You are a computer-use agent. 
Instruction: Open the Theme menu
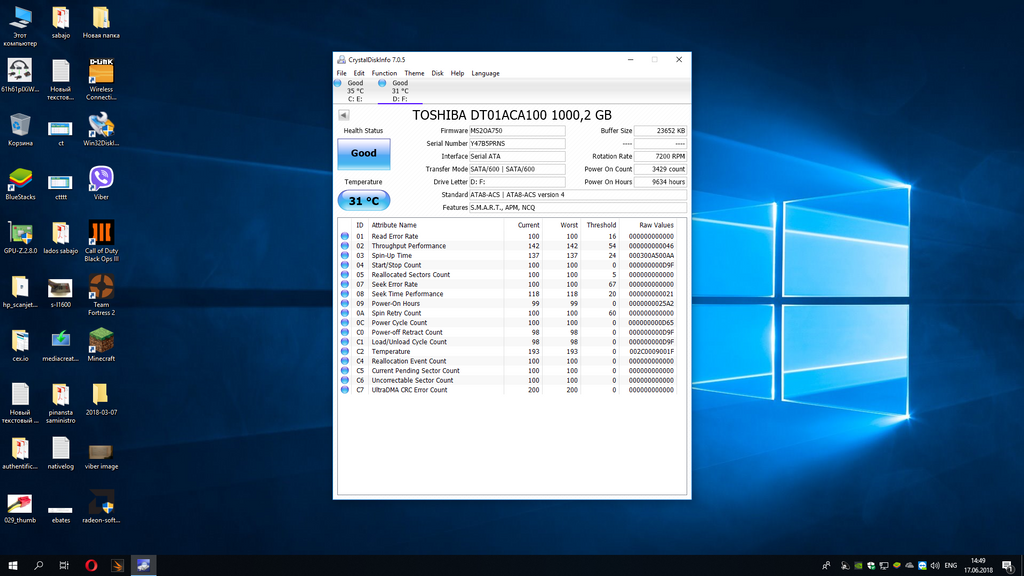(x=414, y=73)
